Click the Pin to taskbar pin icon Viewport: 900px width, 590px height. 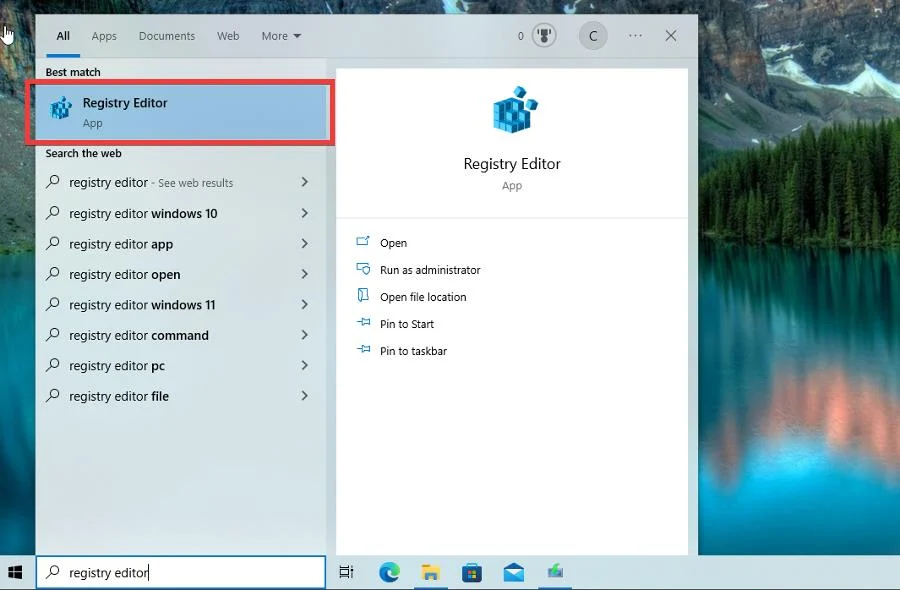363,350
